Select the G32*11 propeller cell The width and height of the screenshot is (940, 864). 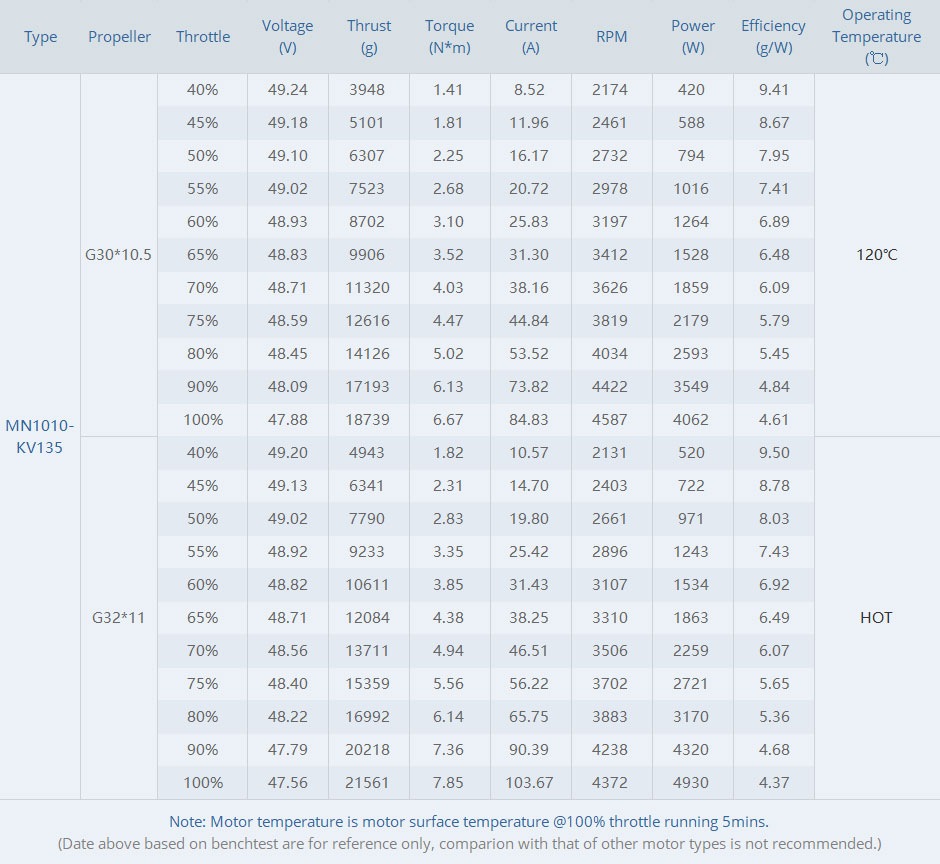click(x=119, y=617)
